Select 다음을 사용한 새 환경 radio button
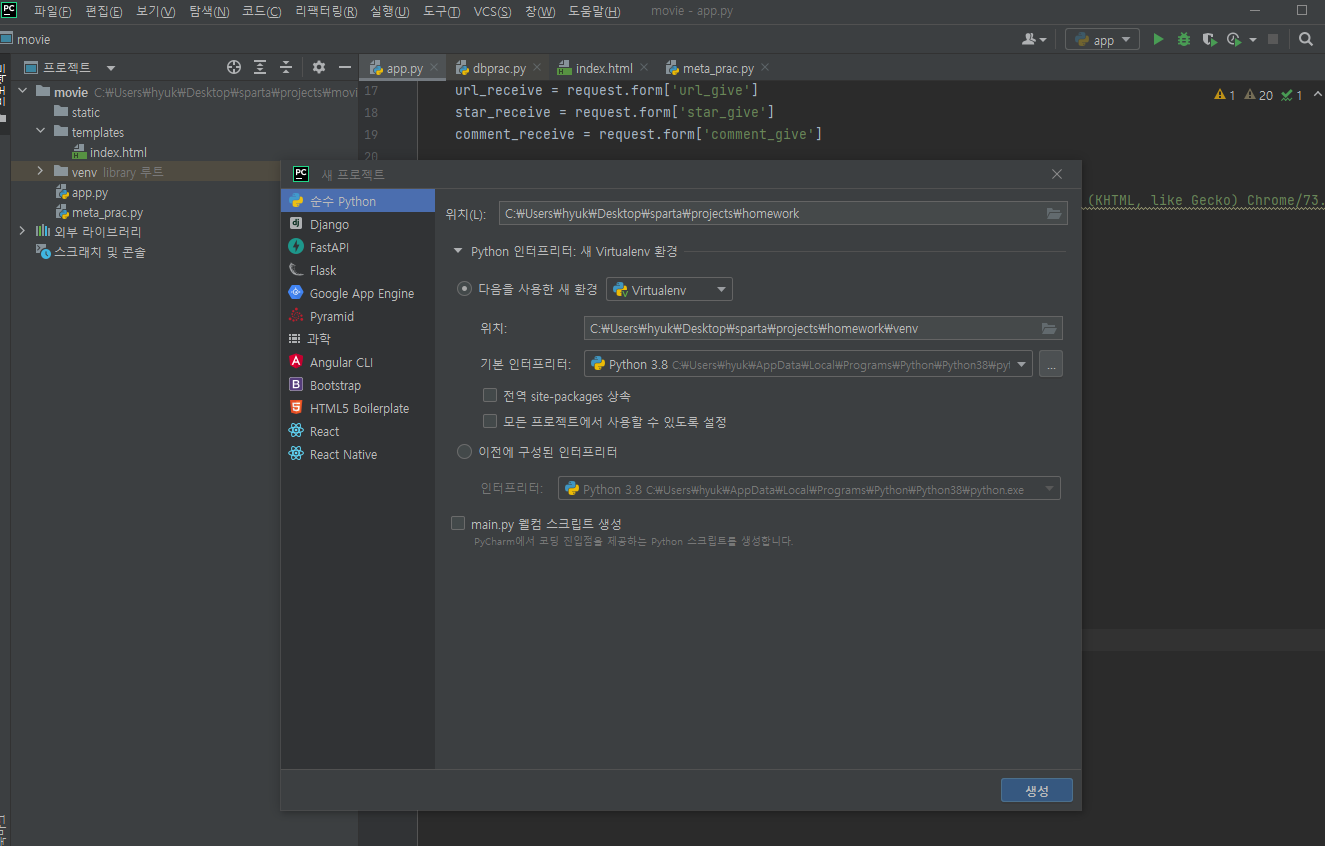 click(464, 289)
